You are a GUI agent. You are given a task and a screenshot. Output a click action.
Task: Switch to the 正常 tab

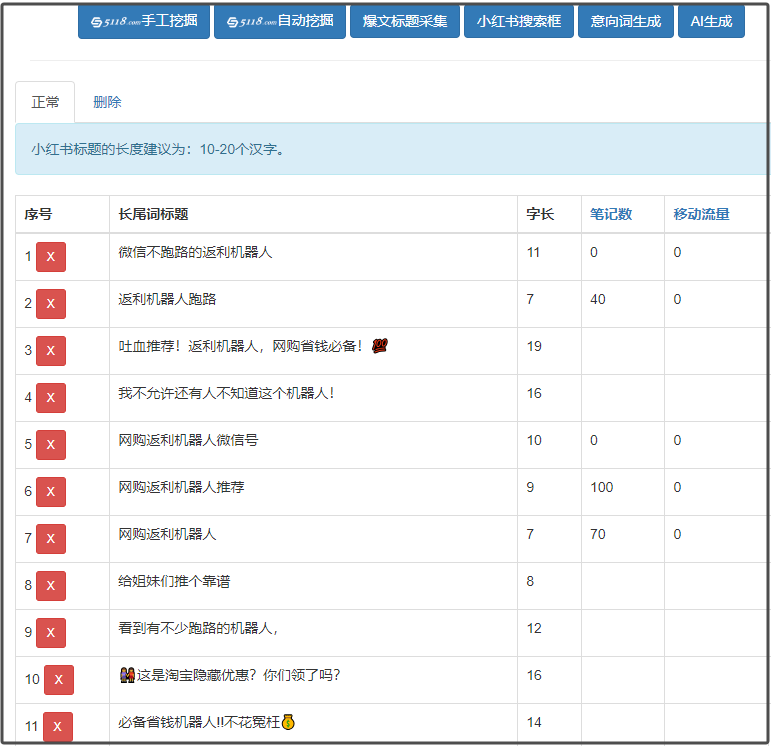(x=45, y=102)
